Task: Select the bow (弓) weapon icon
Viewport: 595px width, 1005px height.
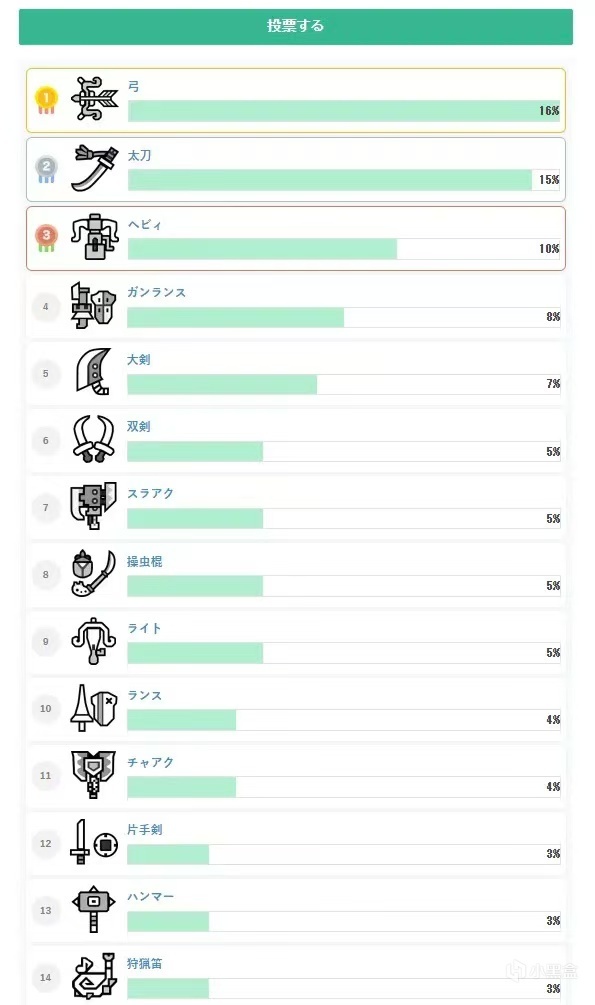Action: click(95, 99)
